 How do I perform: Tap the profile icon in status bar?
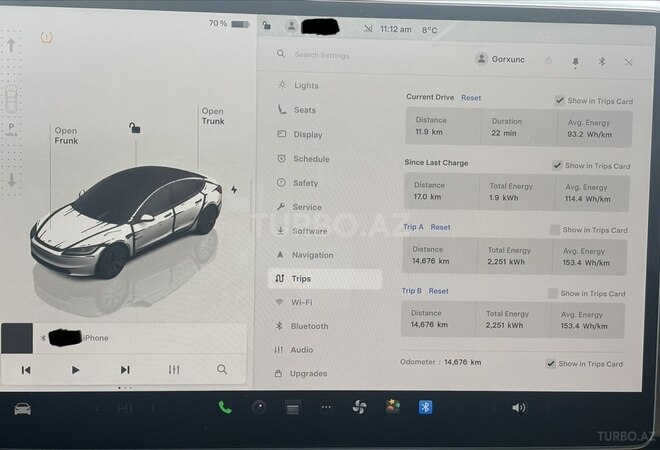[291, 26]
